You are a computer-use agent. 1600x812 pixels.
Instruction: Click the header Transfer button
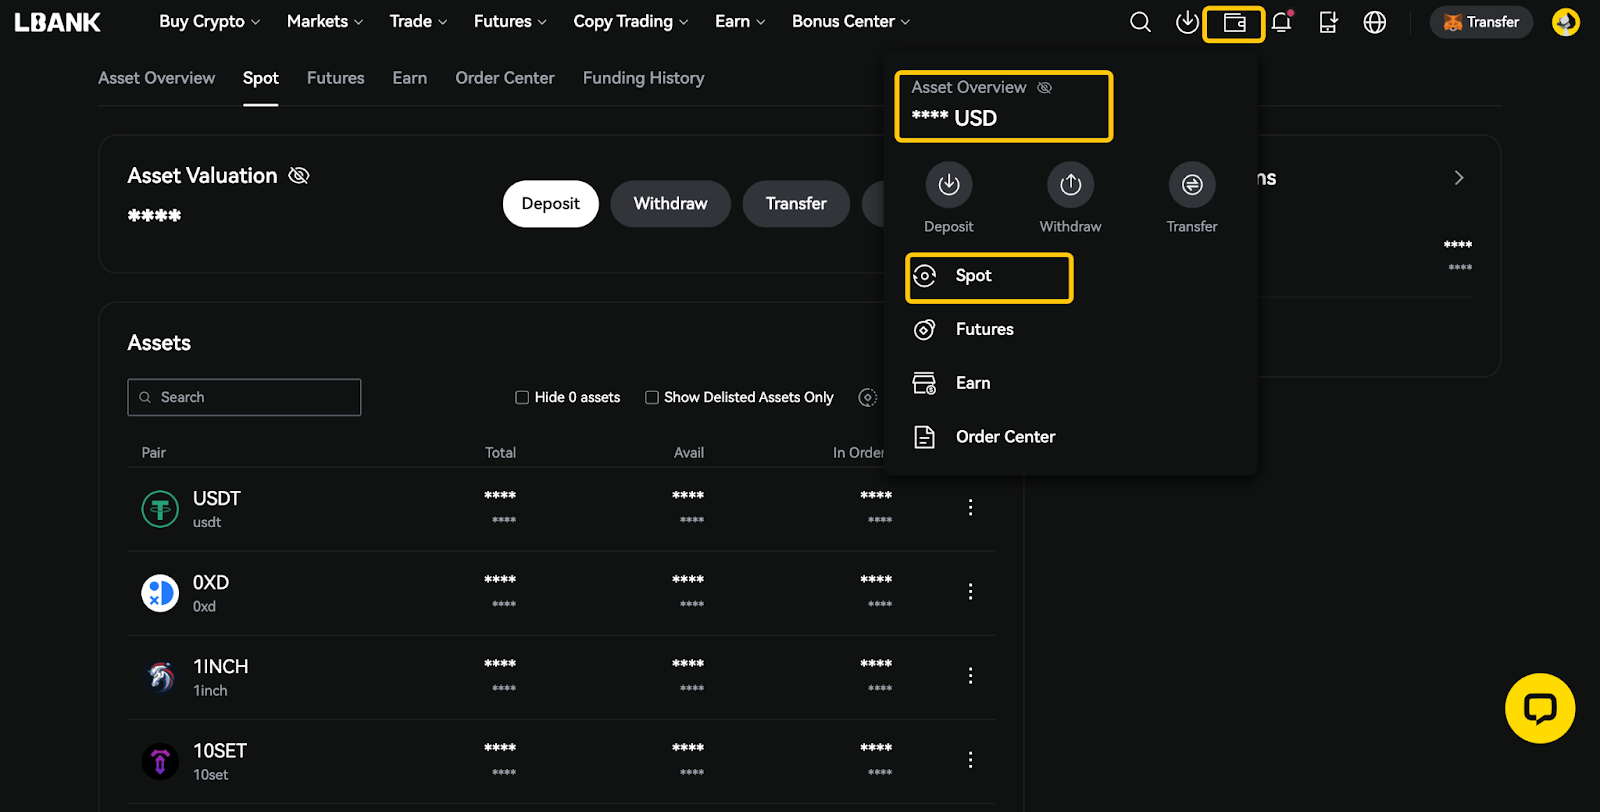click(x=1481, y=22)
